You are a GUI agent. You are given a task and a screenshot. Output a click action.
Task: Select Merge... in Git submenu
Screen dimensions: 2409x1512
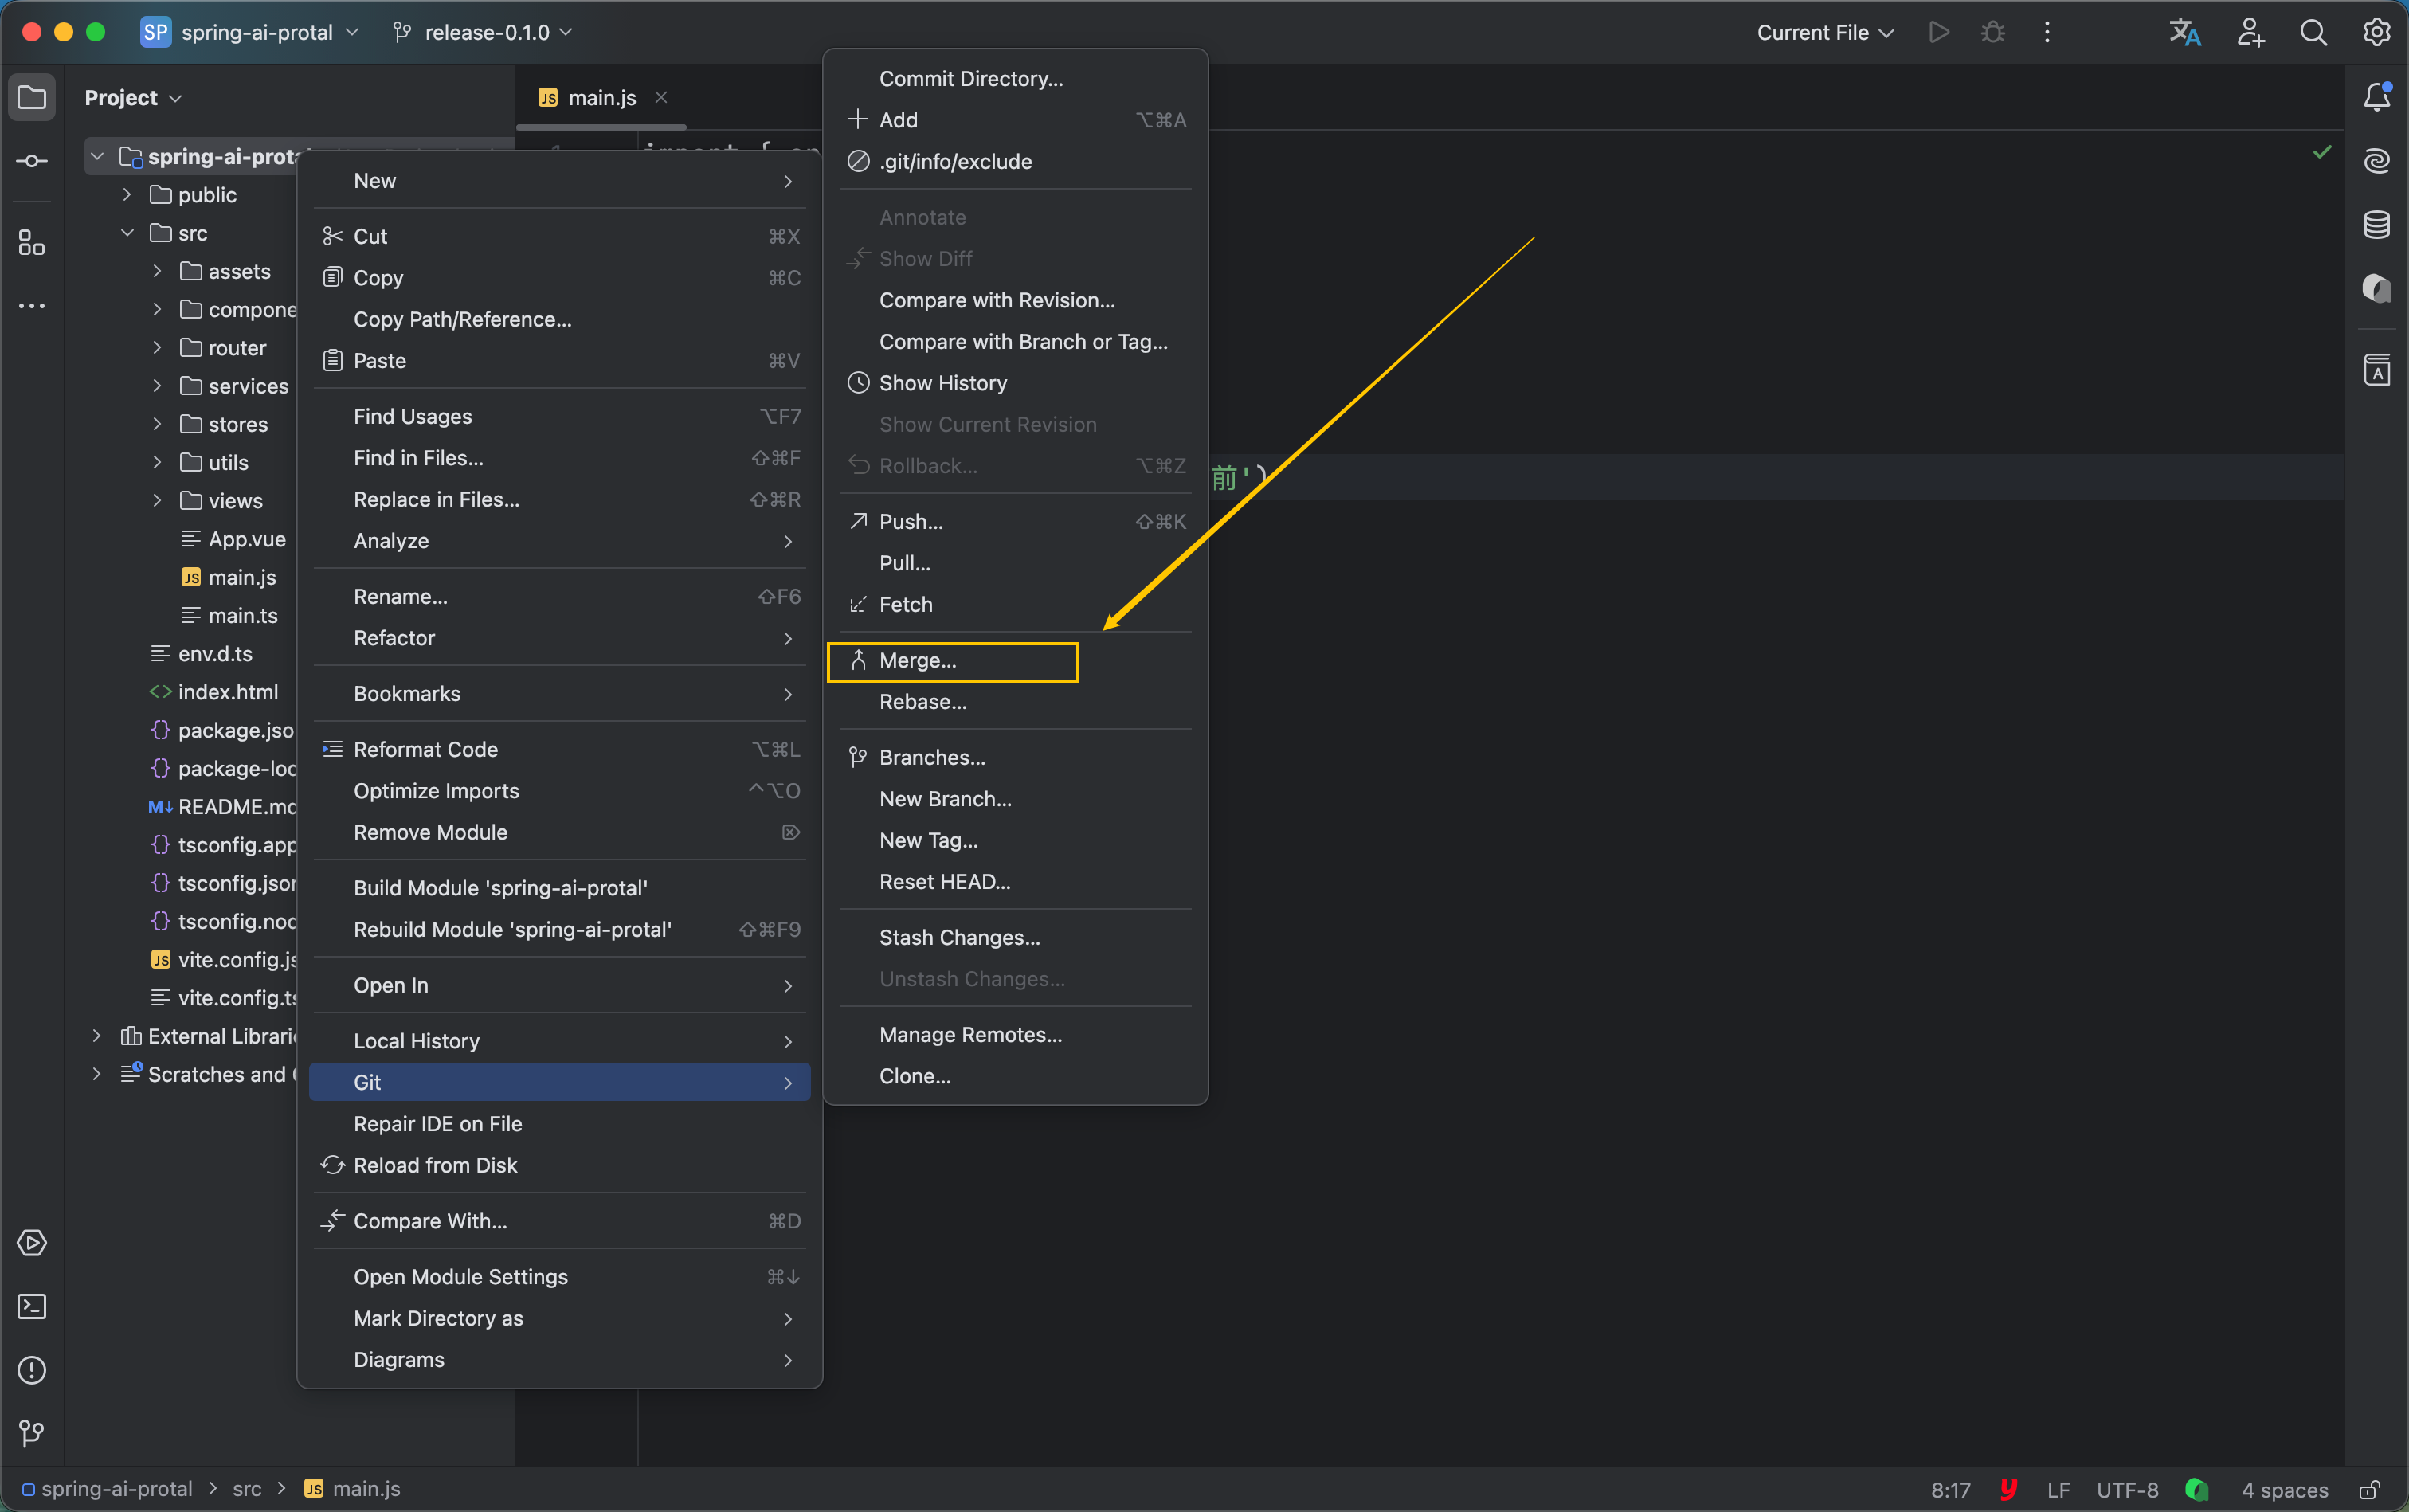coord(917,661)
